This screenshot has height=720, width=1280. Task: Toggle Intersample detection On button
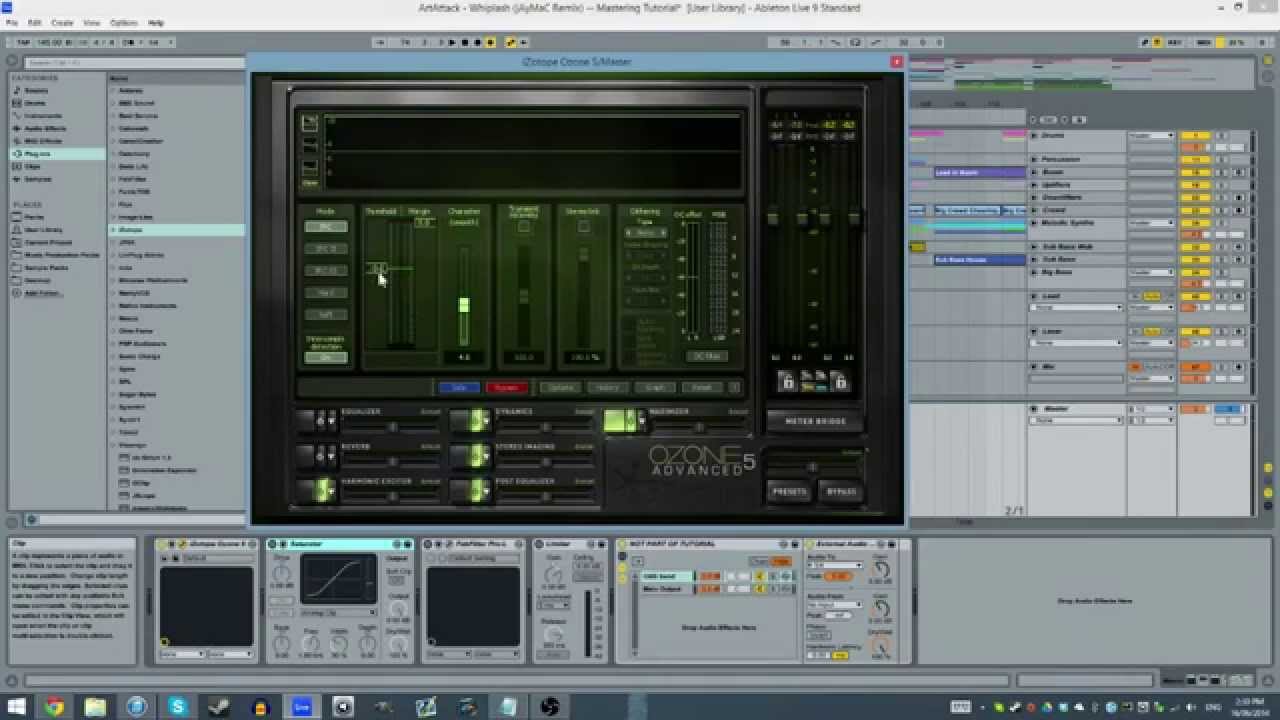326,357
